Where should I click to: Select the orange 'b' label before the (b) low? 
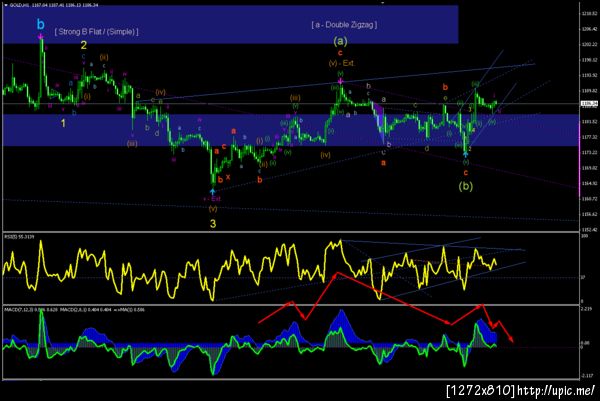tap(445, 87)
